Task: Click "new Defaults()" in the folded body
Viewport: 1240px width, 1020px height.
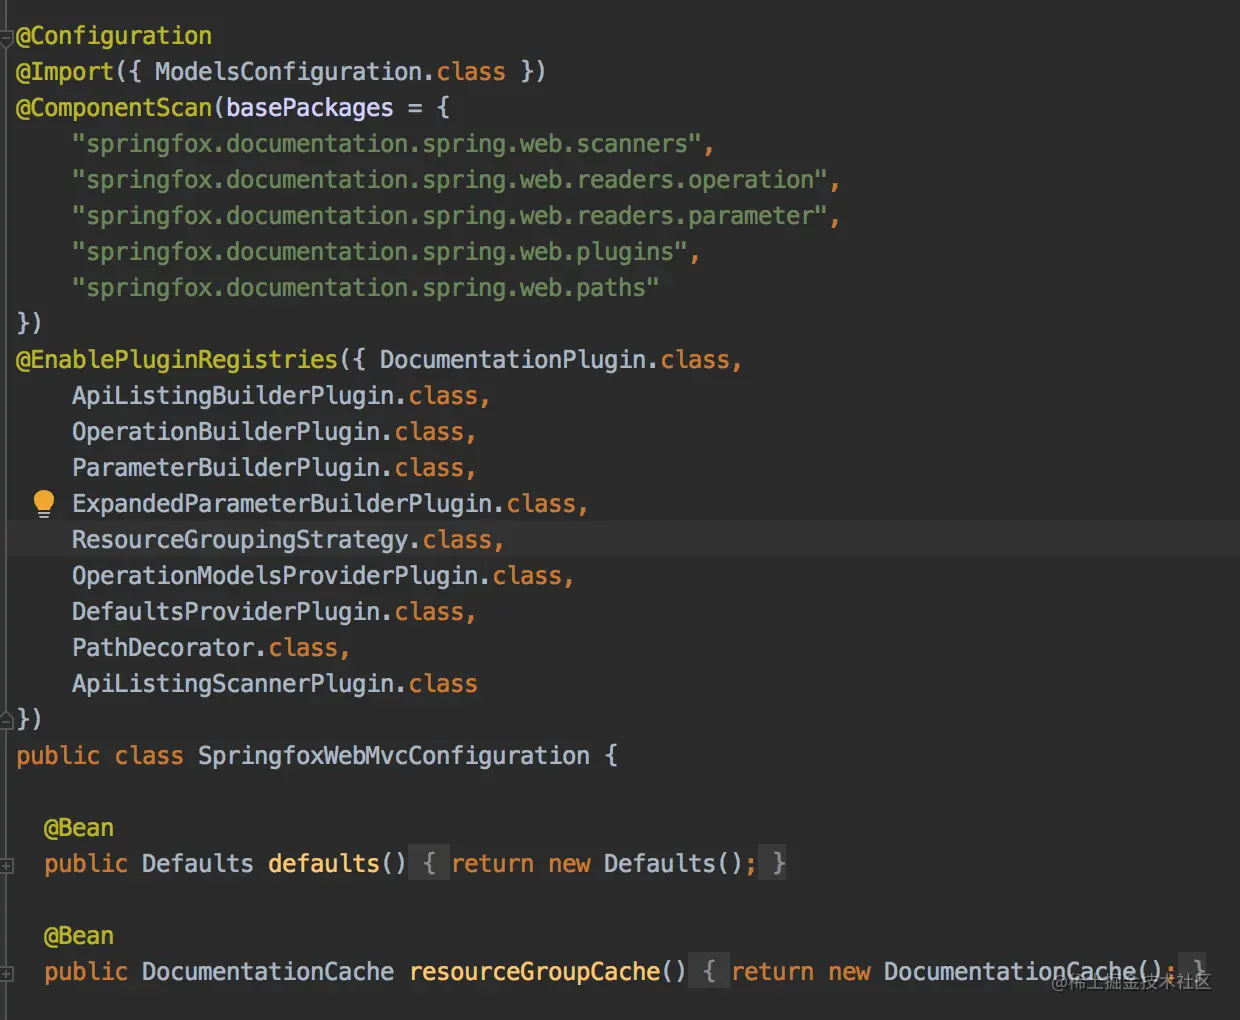Action: [x=645, y=864]
